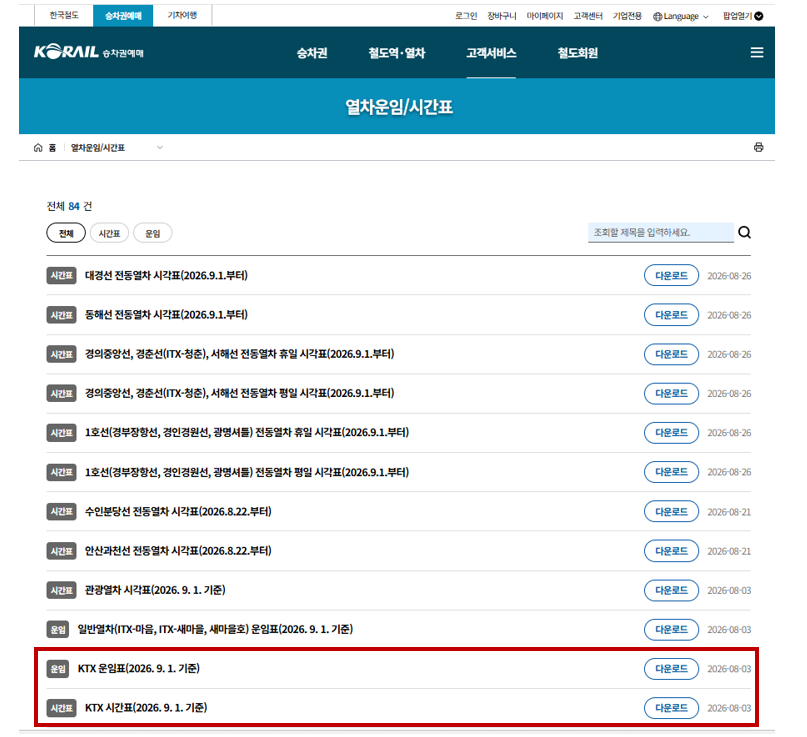Click the 기업전용 link

(x=627, y=16)
